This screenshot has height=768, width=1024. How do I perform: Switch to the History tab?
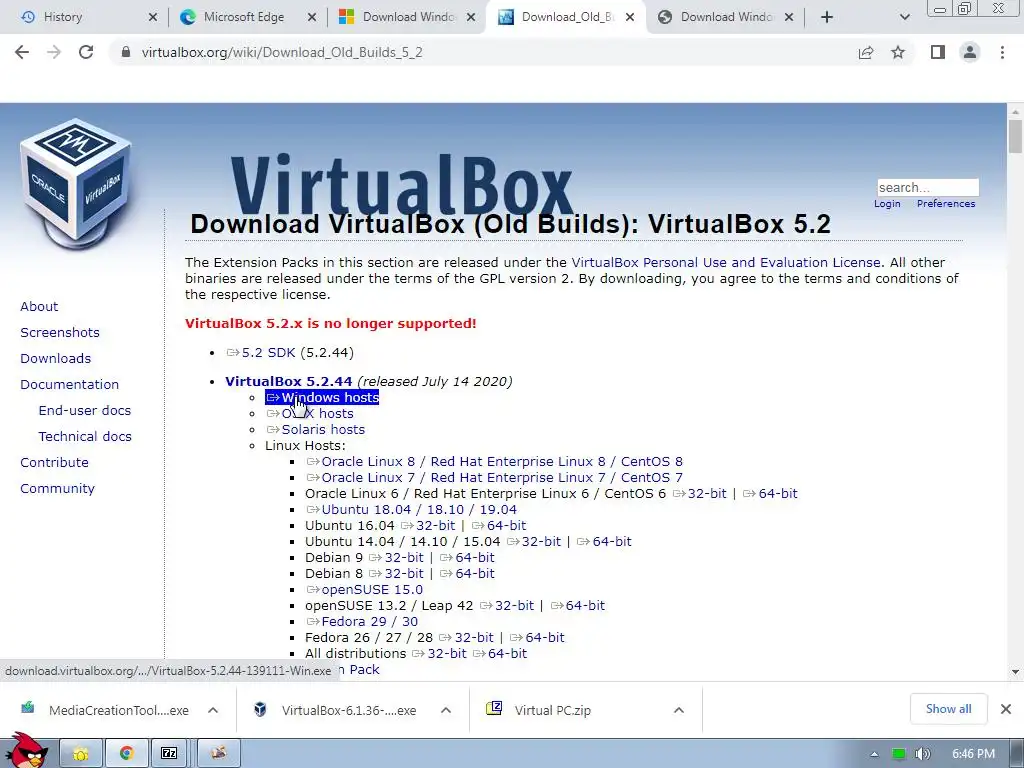click(63, 17)
